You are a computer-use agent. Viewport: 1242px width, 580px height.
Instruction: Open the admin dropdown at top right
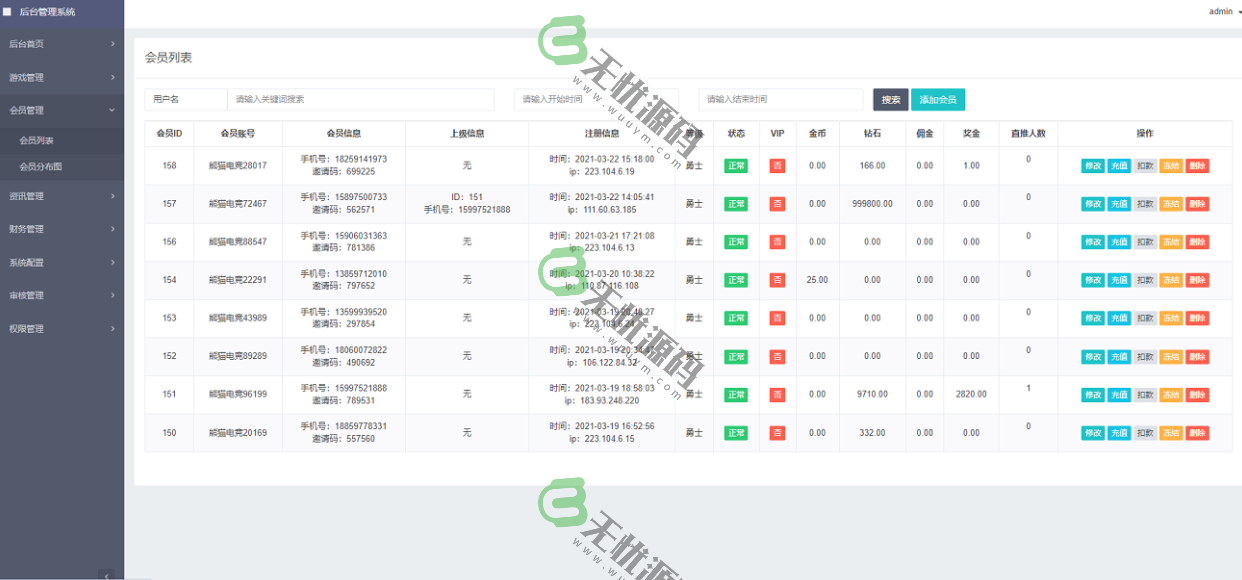(1224, 12)
